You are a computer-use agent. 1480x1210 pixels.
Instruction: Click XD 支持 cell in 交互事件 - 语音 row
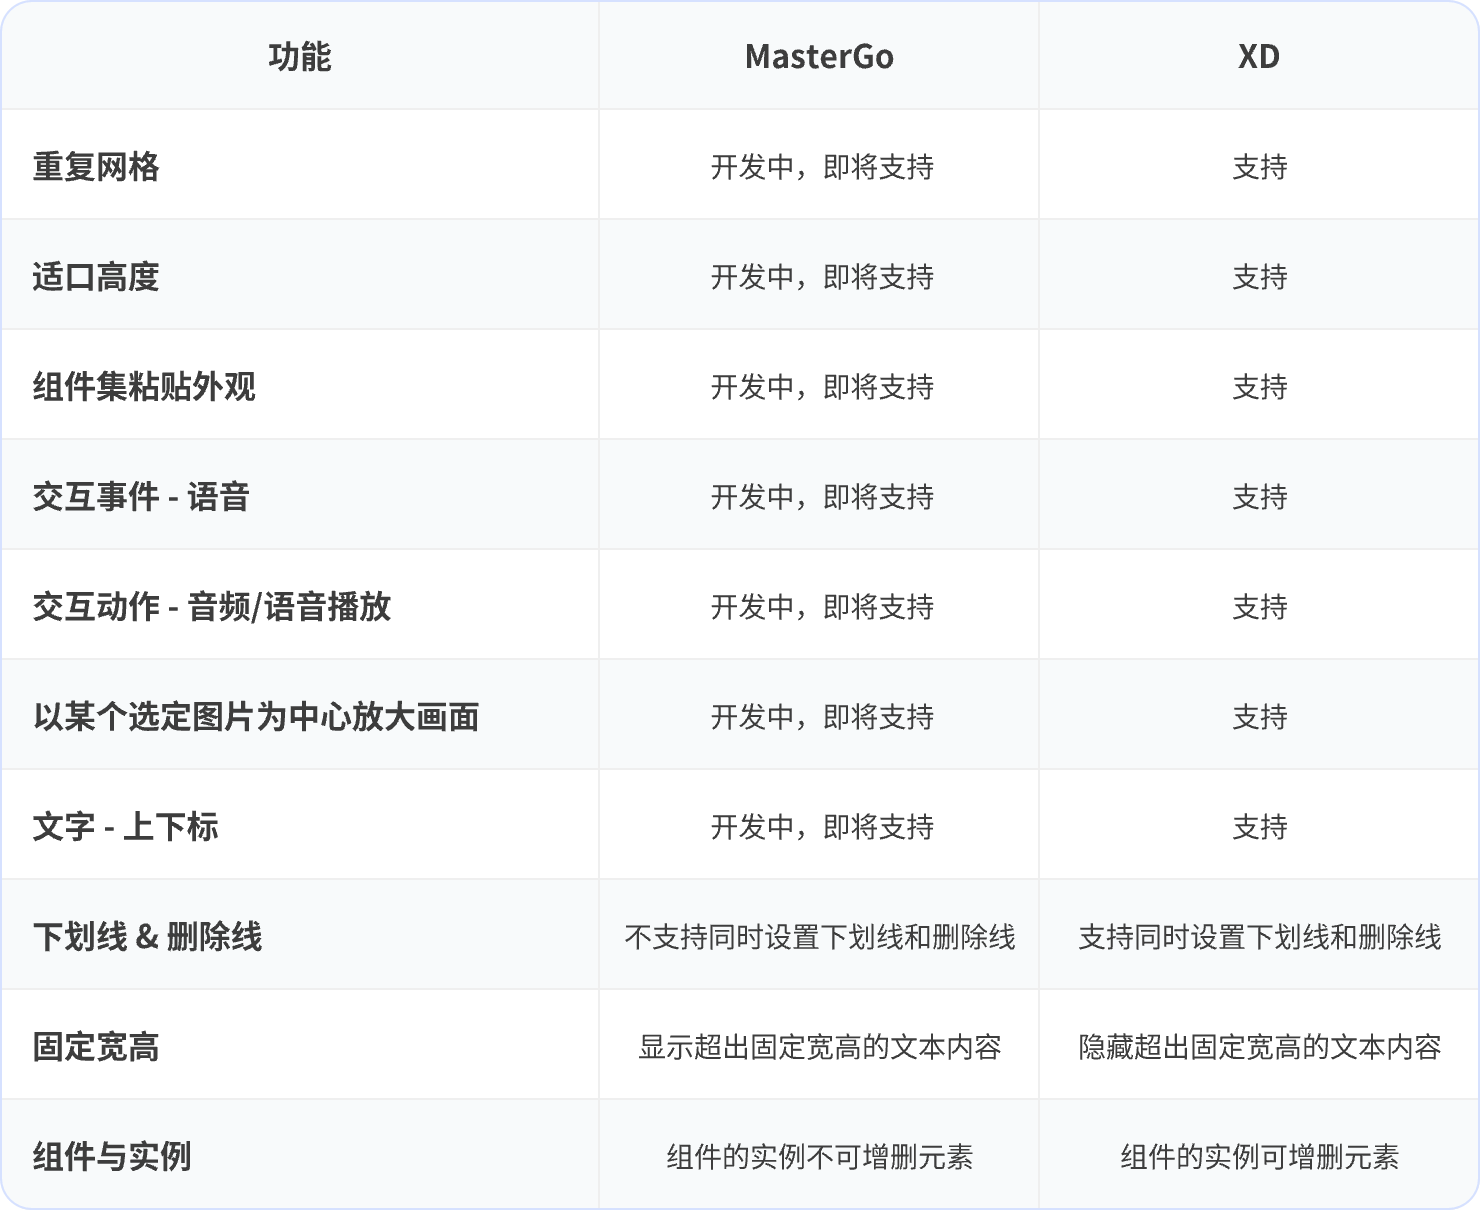point(1260,496)
